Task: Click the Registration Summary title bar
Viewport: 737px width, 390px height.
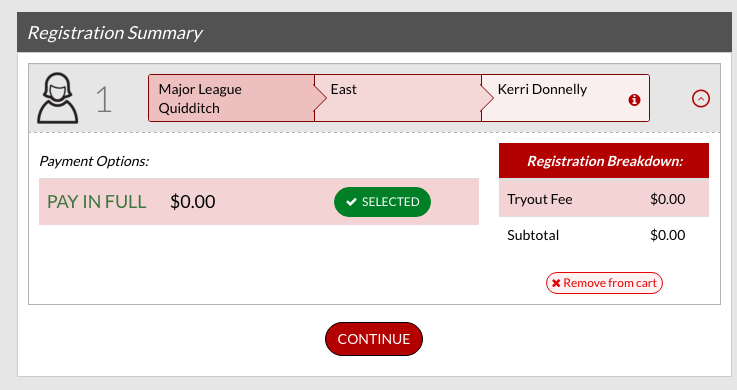Action: pyautogui.click(x=374, y=32)
